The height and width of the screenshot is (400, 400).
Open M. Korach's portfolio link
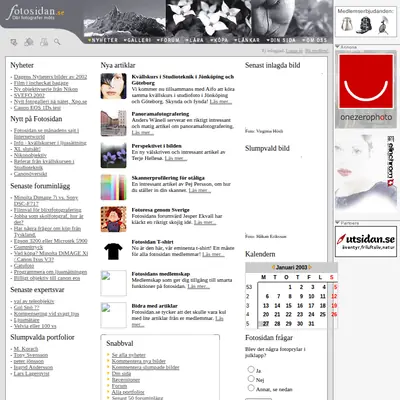[26, 349]
